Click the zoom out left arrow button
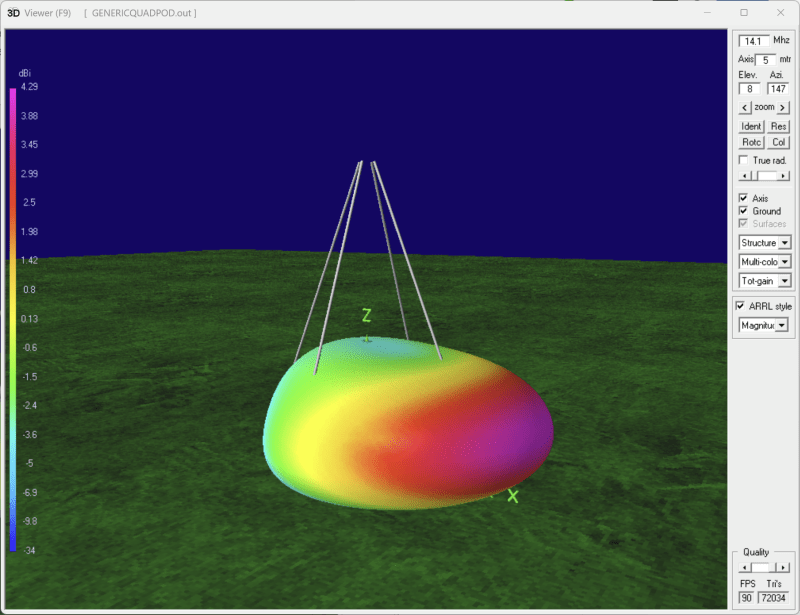Viewport: 800px width, 615px height. [x=745, y=107]
